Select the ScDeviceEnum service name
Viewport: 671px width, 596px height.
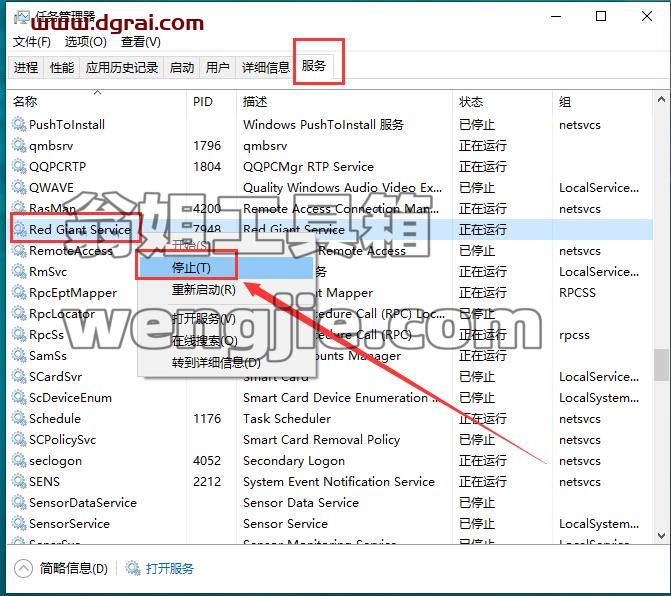tap(71, 397)
